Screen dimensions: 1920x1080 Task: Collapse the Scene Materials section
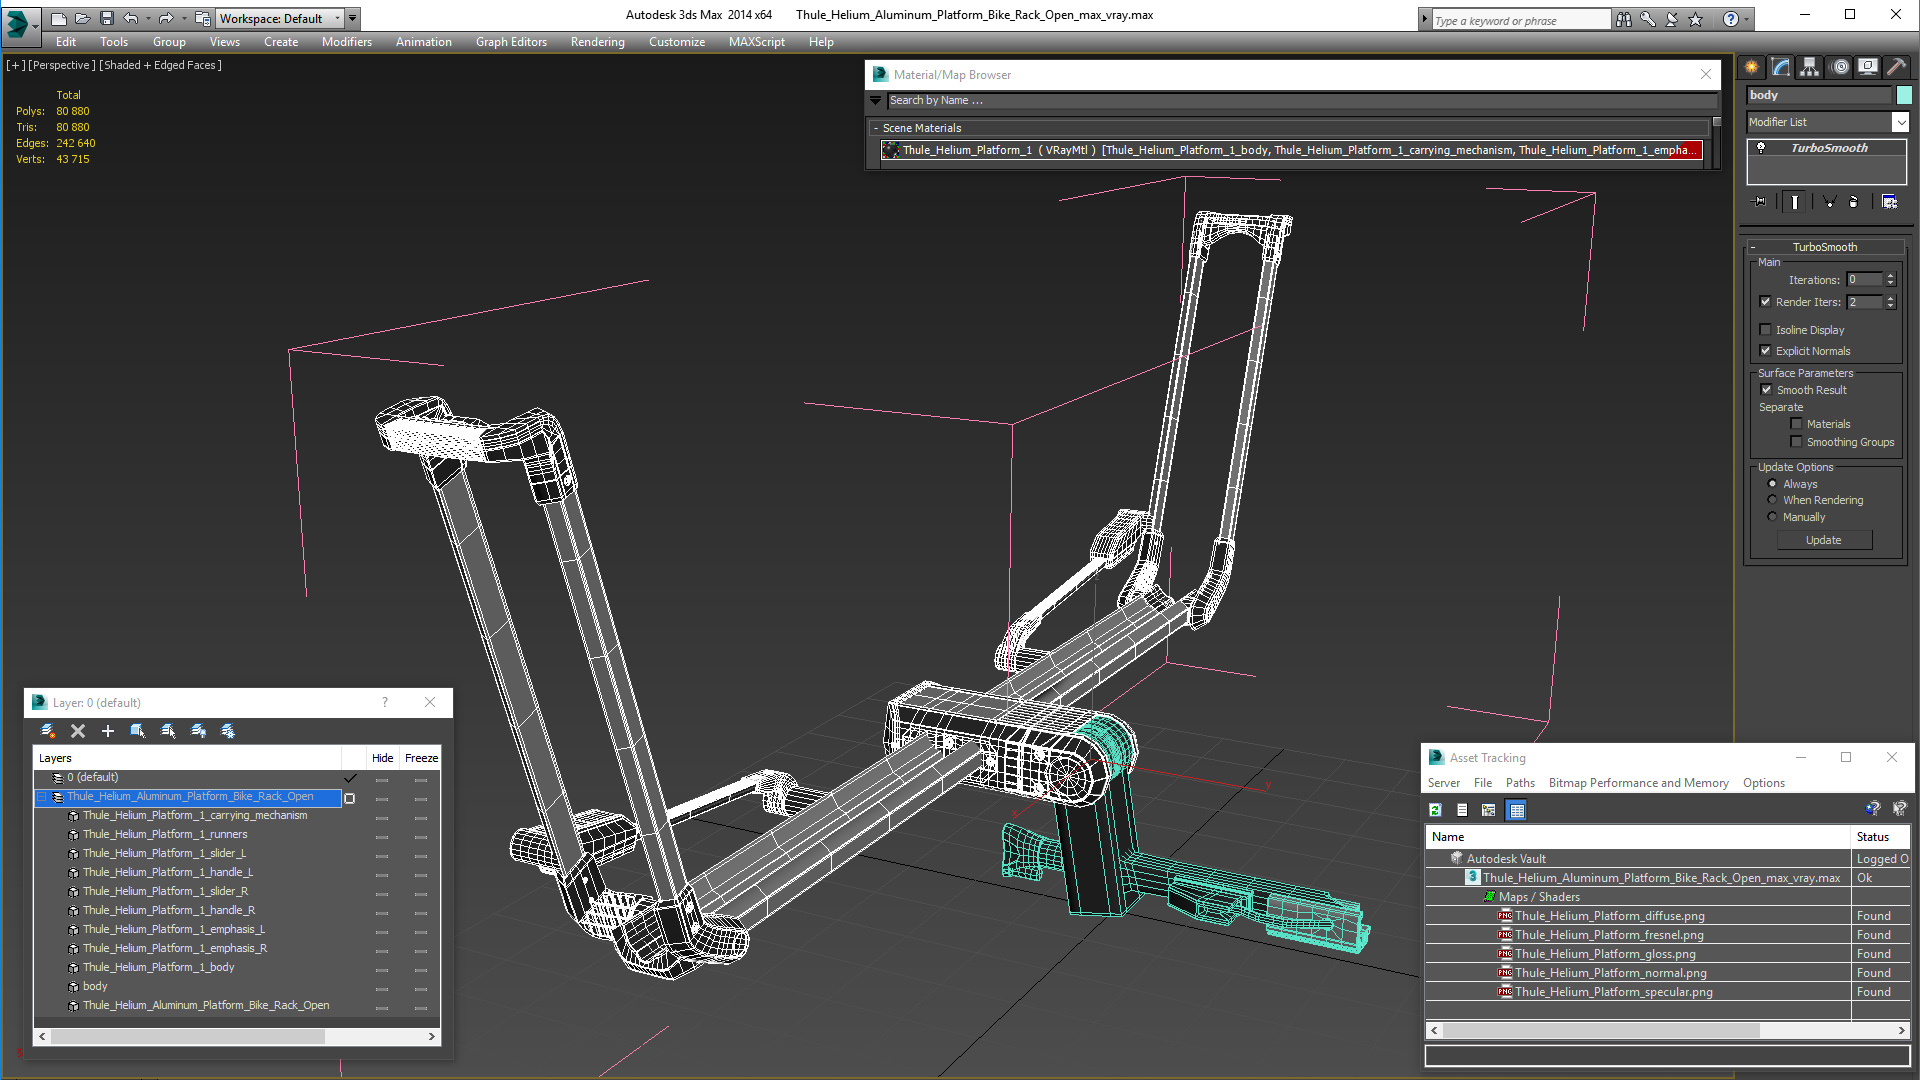876,128
